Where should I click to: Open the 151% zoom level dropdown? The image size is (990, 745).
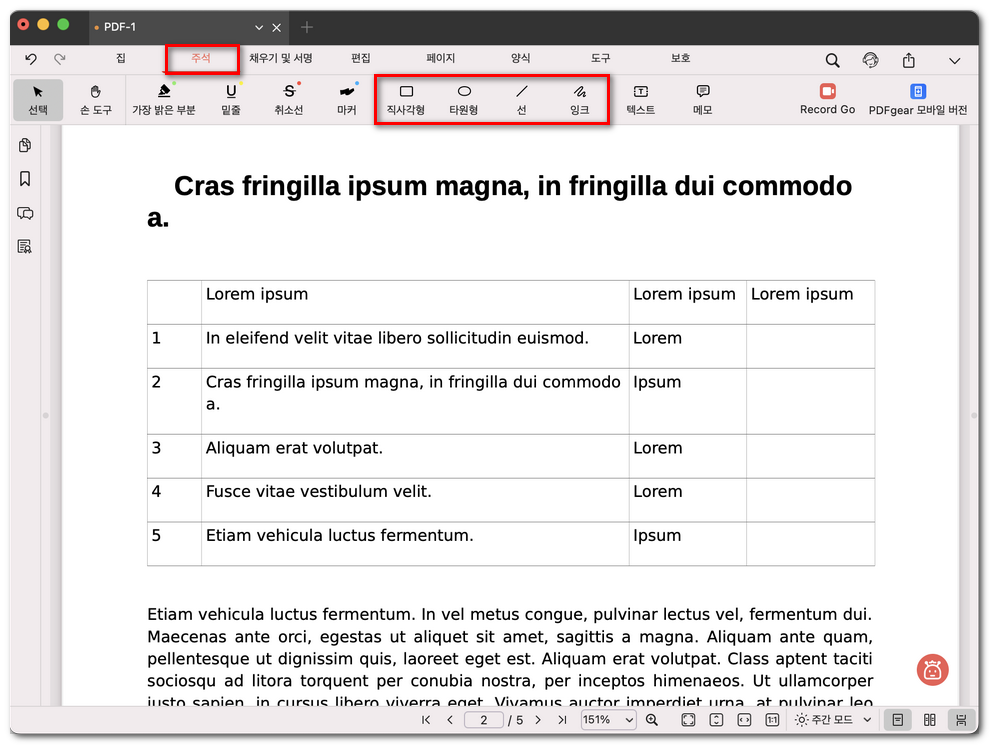tap(608, 720)
